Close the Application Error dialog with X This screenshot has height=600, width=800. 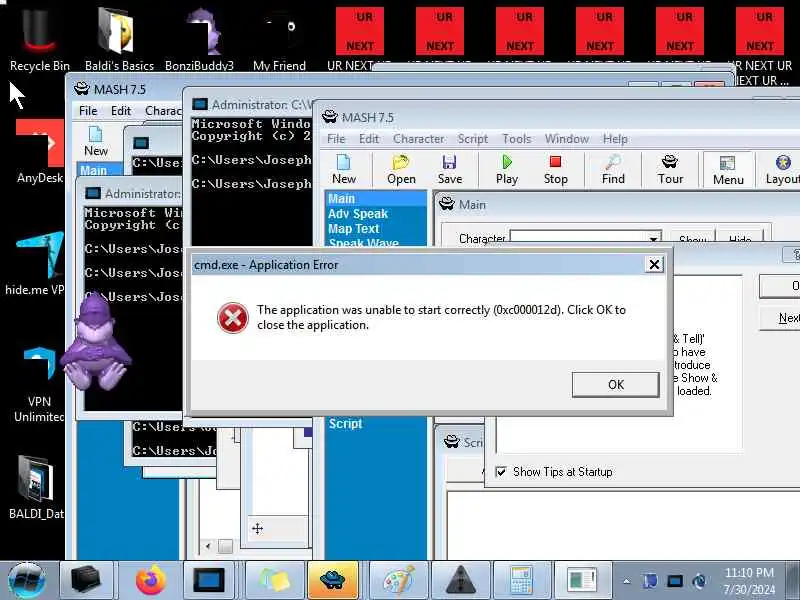click(654, 264)
